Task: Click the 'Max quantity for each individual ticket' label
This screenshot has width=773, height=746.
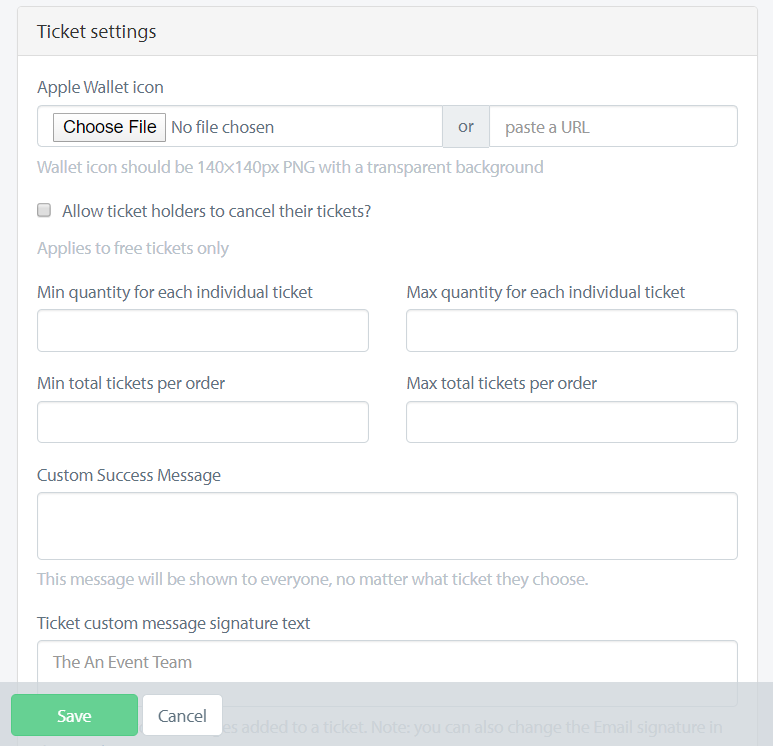Action: 546,292
